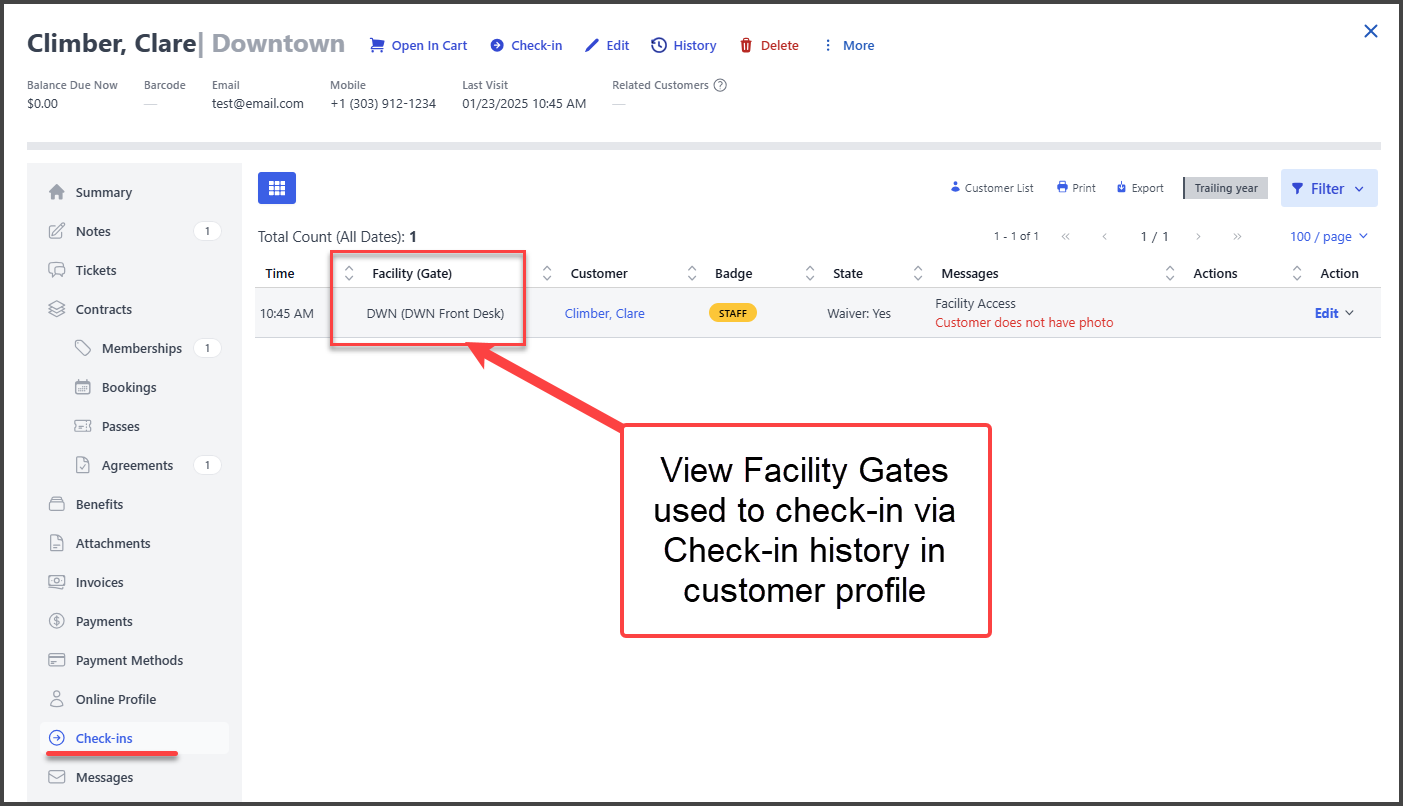Close the customer profile dialog
Viewport: 1403px width, 806px height.
click(x=1371, y=31)
